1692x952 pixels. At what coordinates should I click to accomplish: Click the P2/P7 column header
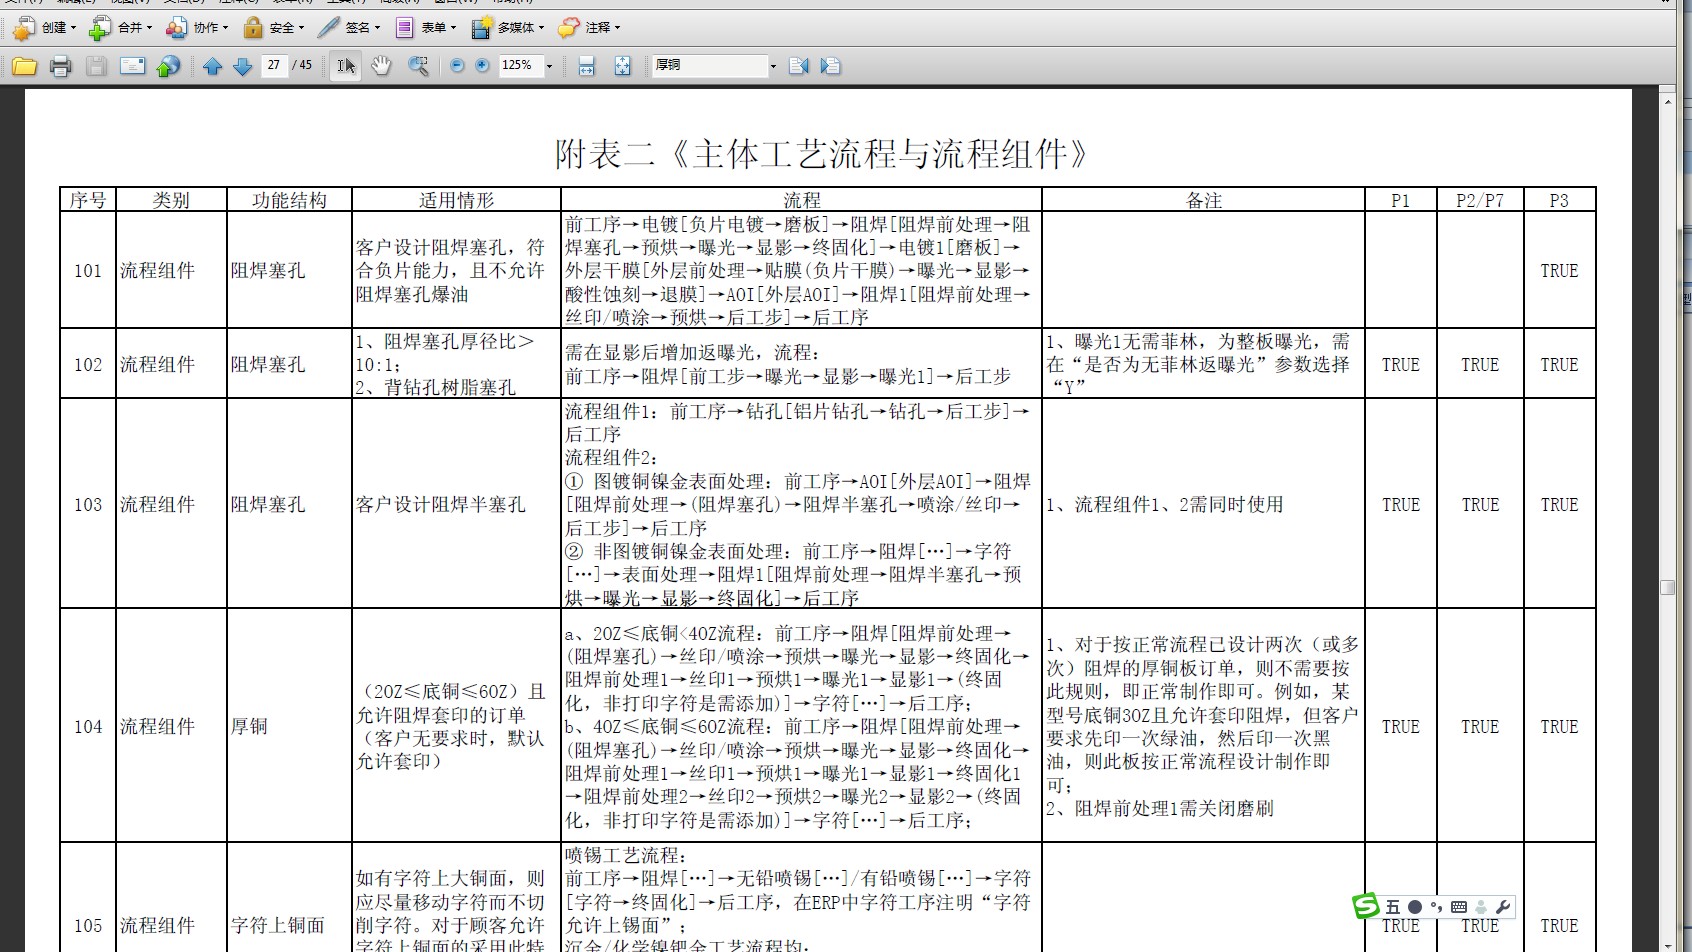pyautogui.click(x=1480, y=200)
